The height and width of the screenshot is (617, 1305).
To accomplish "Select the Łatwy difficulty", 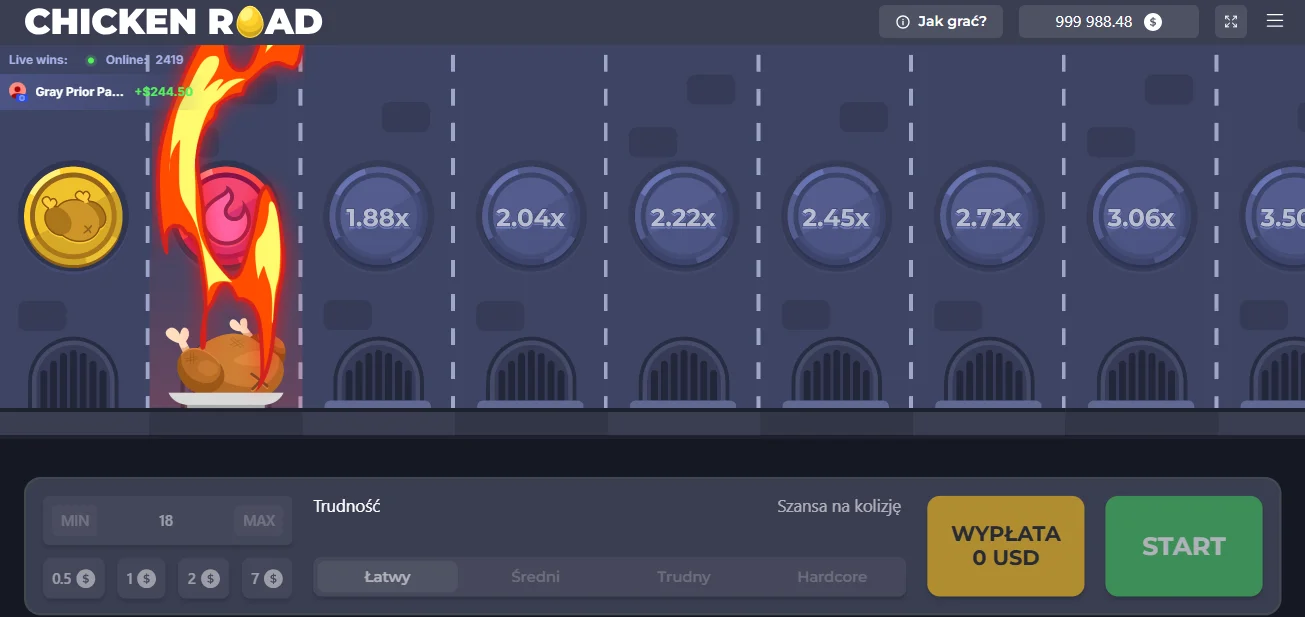I will (387, 577).
